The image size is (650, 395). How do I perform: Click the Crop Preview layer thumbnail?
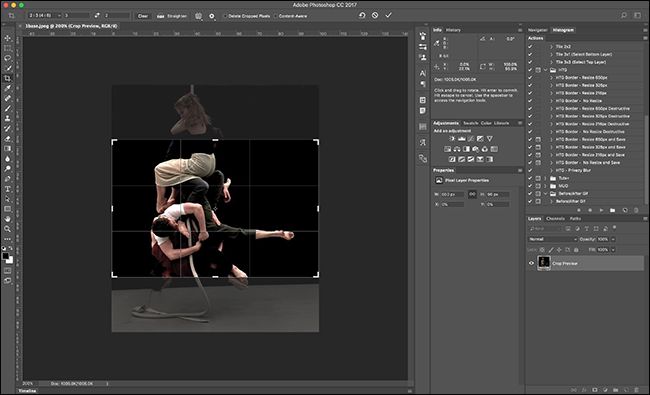click(543, 262)
